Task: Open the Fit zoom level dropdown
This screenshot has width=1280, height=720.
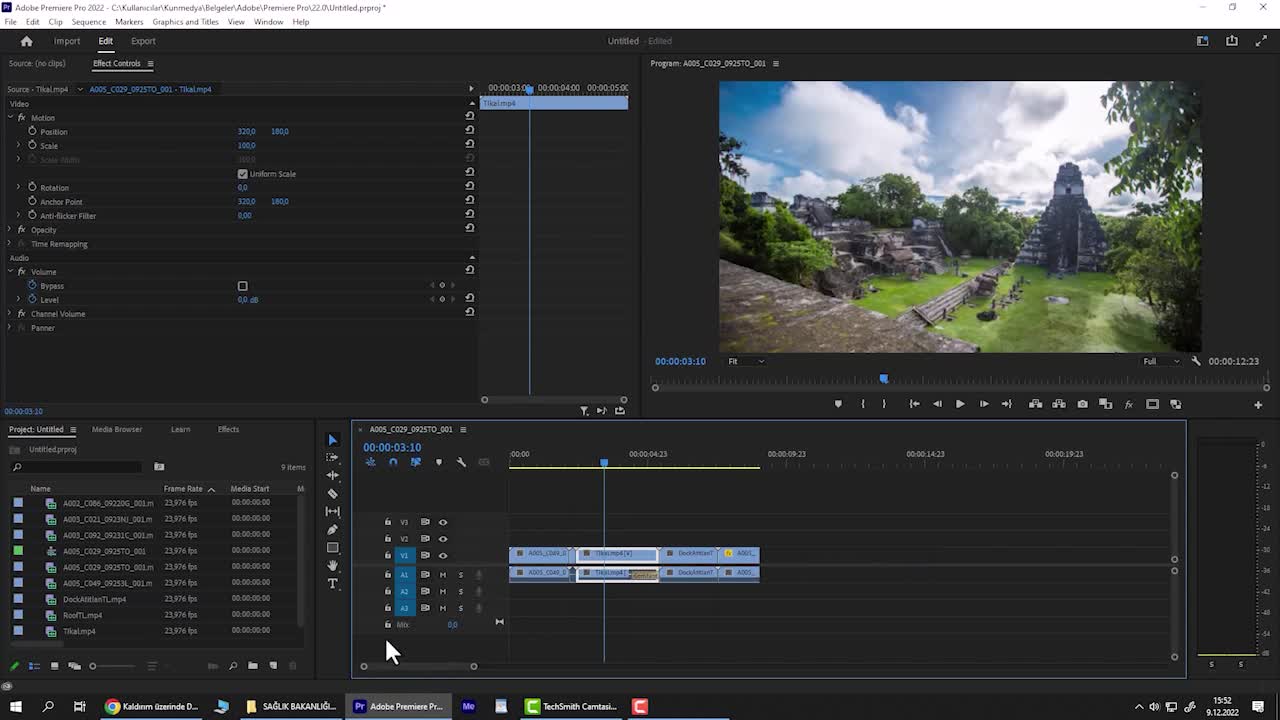Action: point(746,361)
